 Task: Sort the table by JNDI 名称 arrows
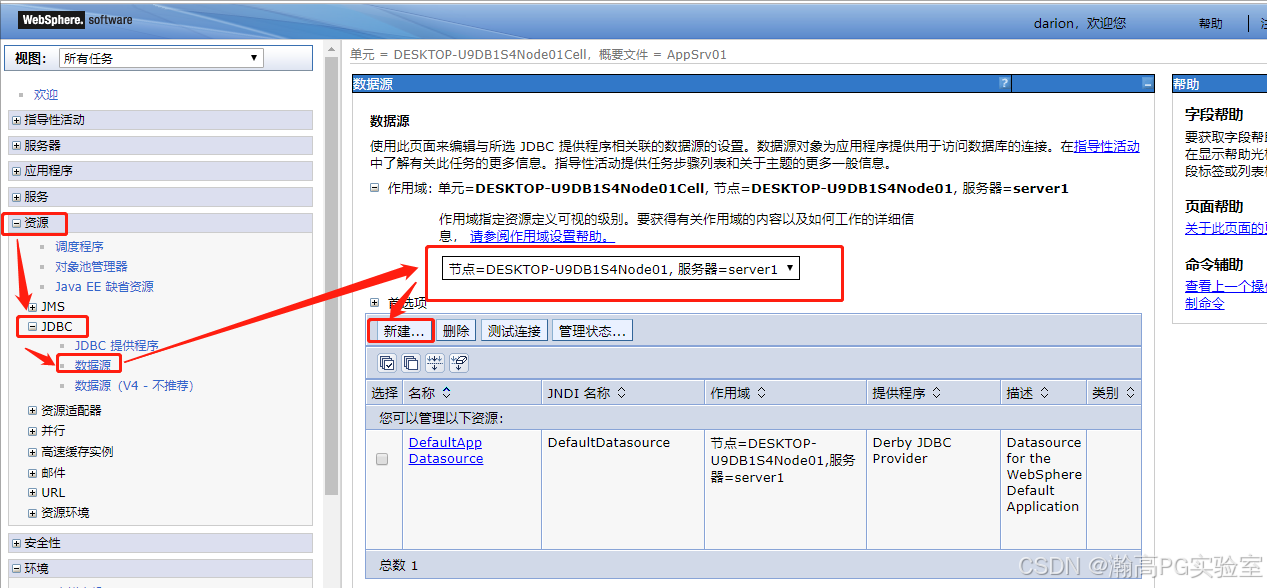[621, 393]
